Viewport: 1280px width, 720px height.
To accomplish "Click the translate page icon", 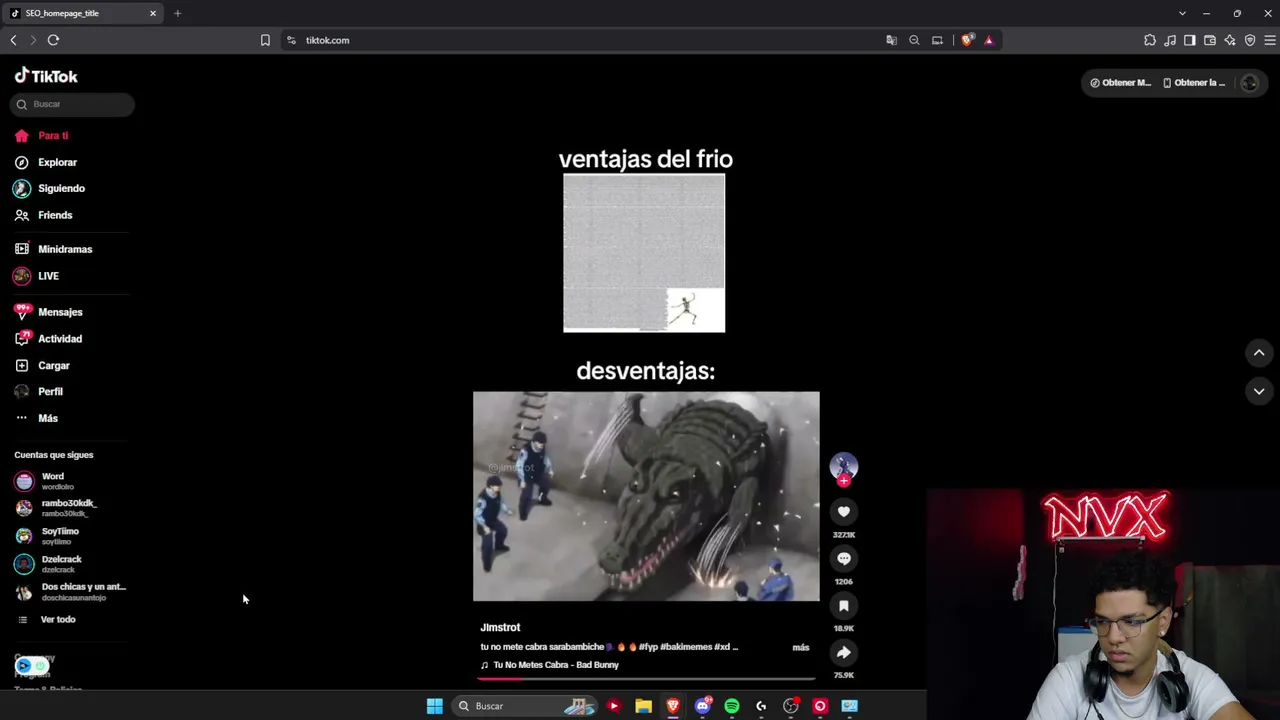I will coord(891,40).
